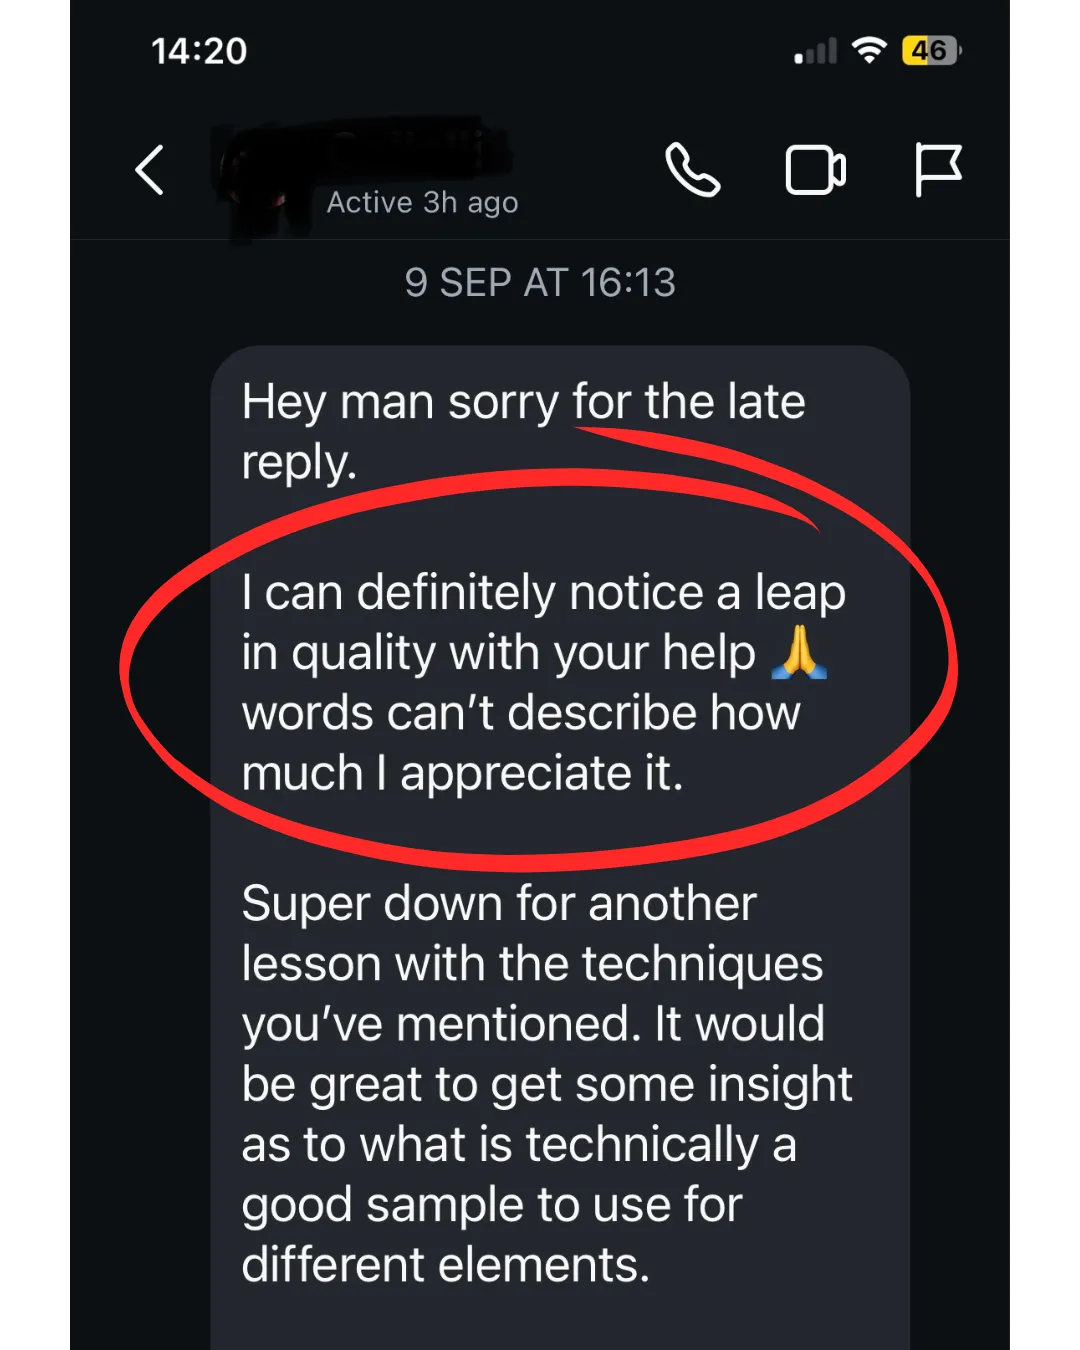Tap the 9 SEP AT 16:13 timestamp
Image resolution: width=1080 pixels, height=1350 pixels.
pos(540,283)
